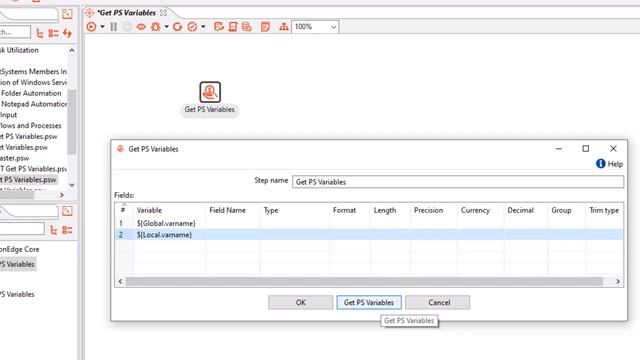Click maximize icon of upper left panel
Image resolution: width=640 pixels, height=360 pixels.
coord(67,14)
